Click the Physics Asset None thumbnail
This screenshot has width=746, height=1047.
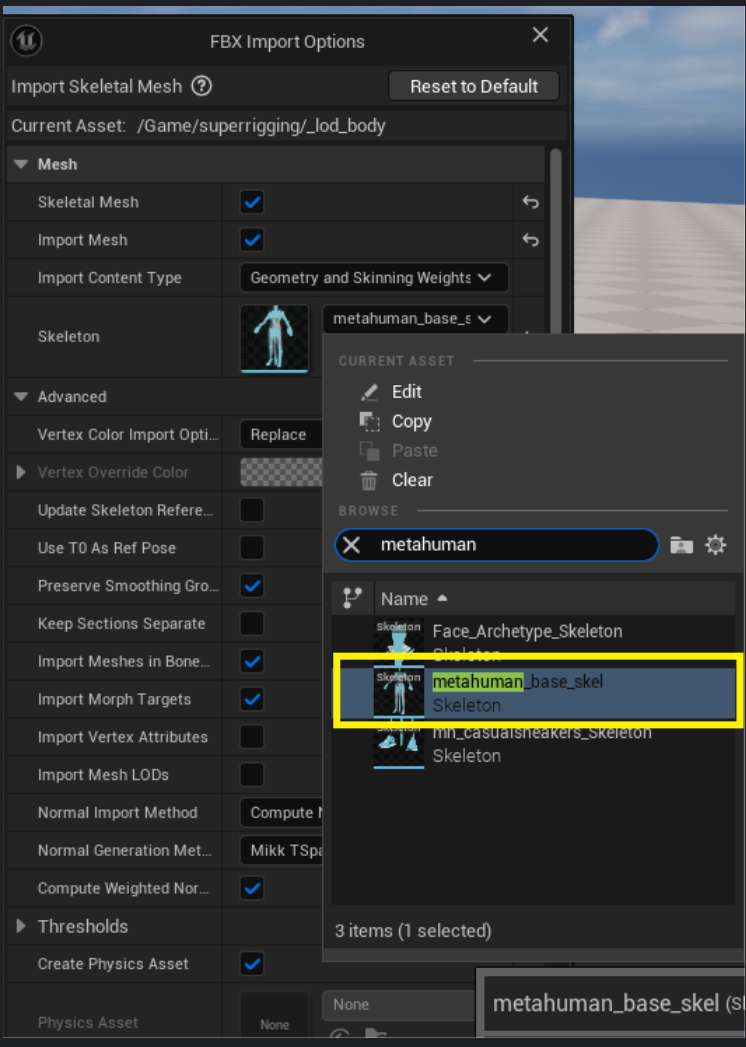[274, 1014]
